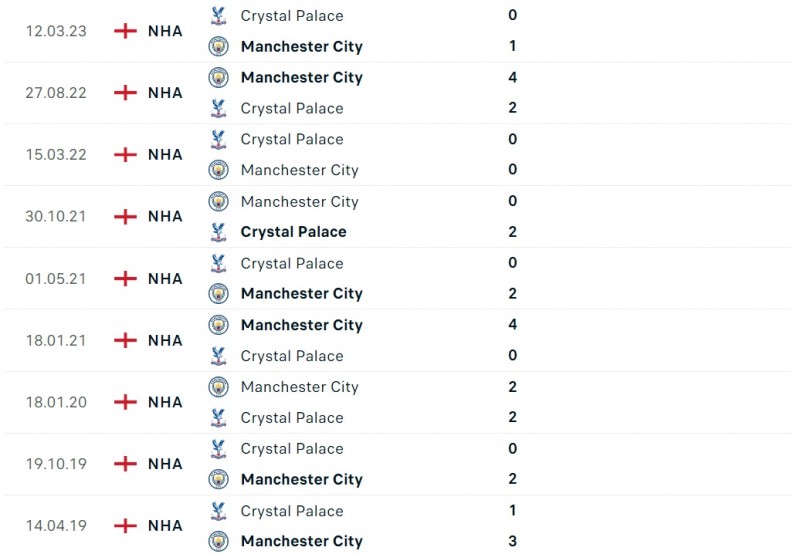This screenshot has width=800, height=554.
Task: Click Manchester City score 3 in 14.04.19 match
Action: click(x=513, y=541)
